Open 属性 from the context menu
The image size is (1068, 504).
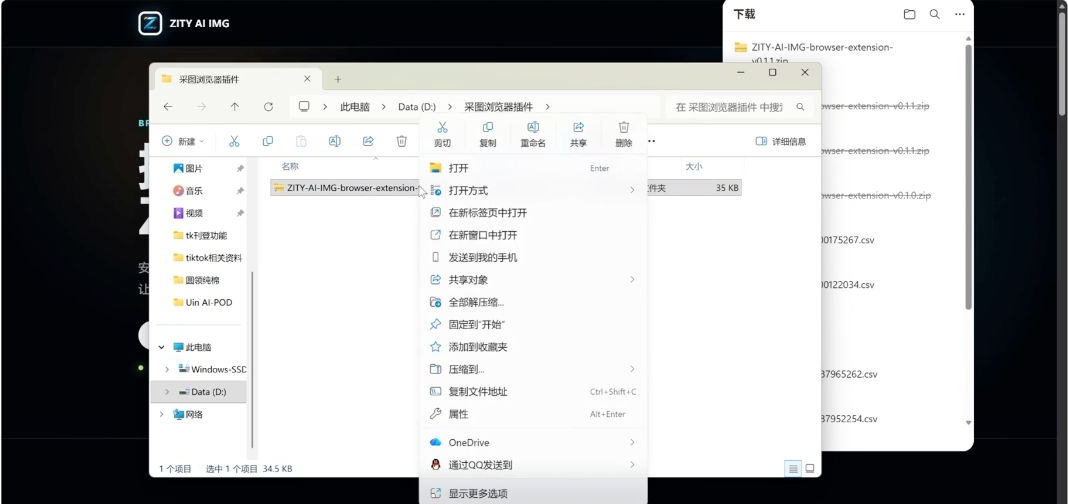(533, 414)
